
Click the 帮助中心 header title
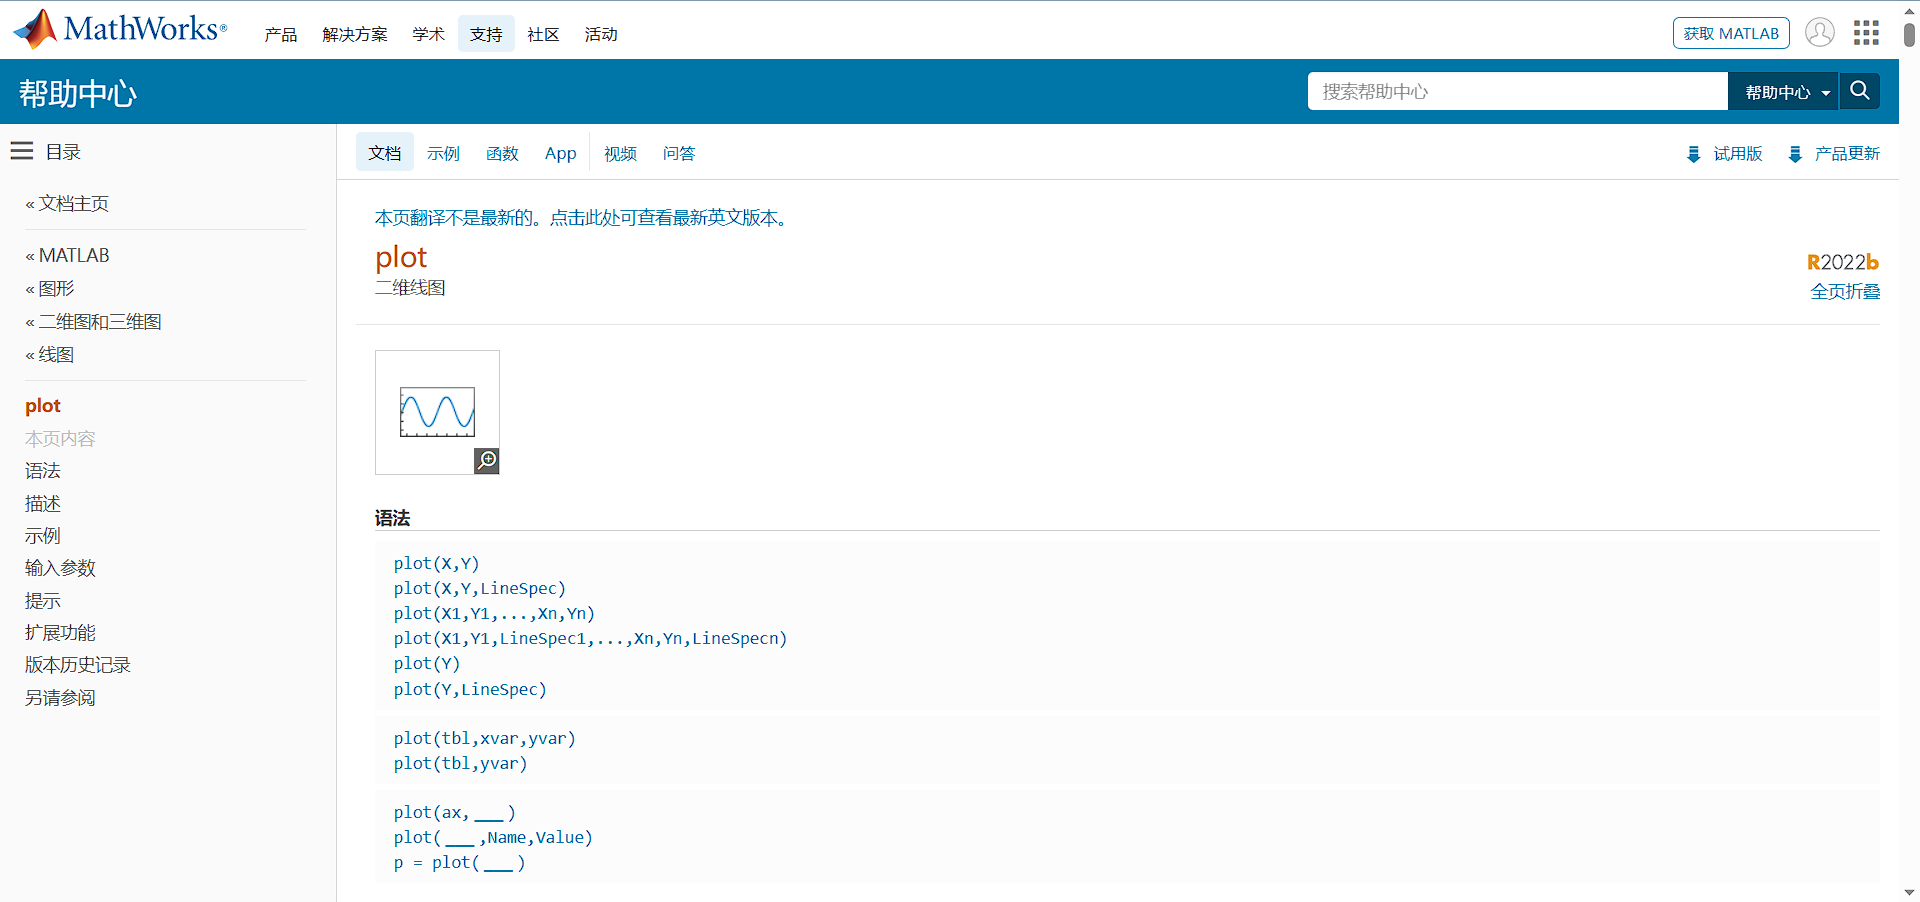77,93
